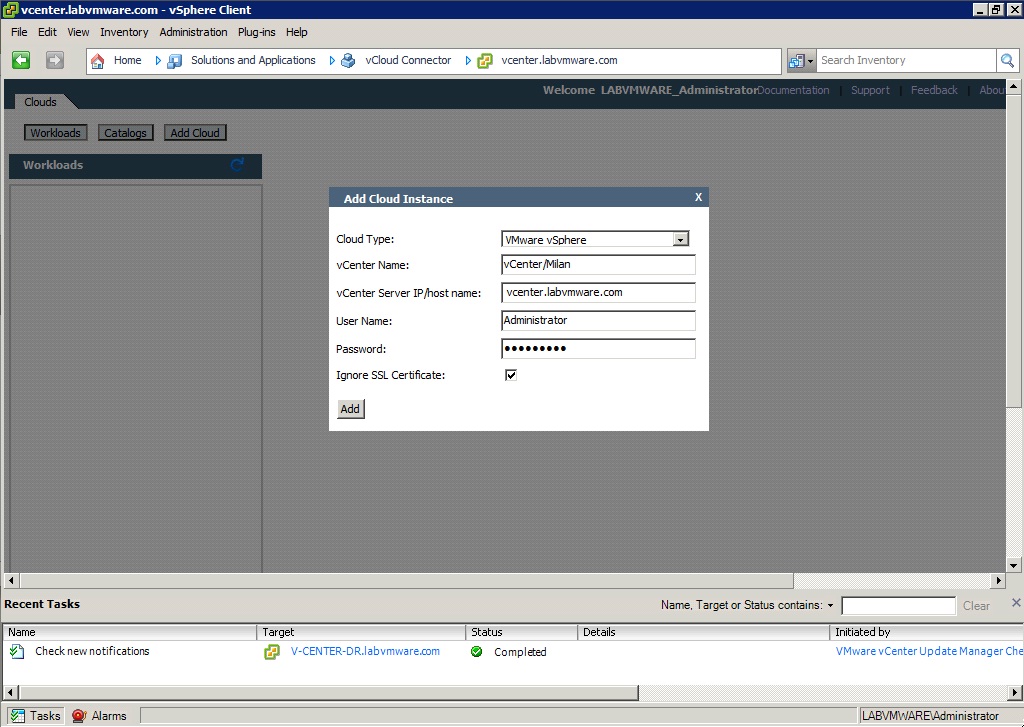
Task: Click the Catalogs button
Action: [125, 133]
